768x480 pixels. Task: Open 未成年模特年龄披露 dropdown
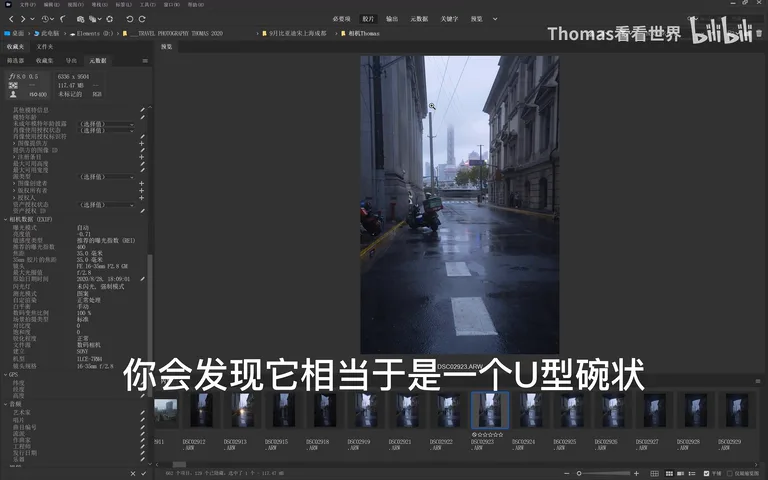click(106, 124)
